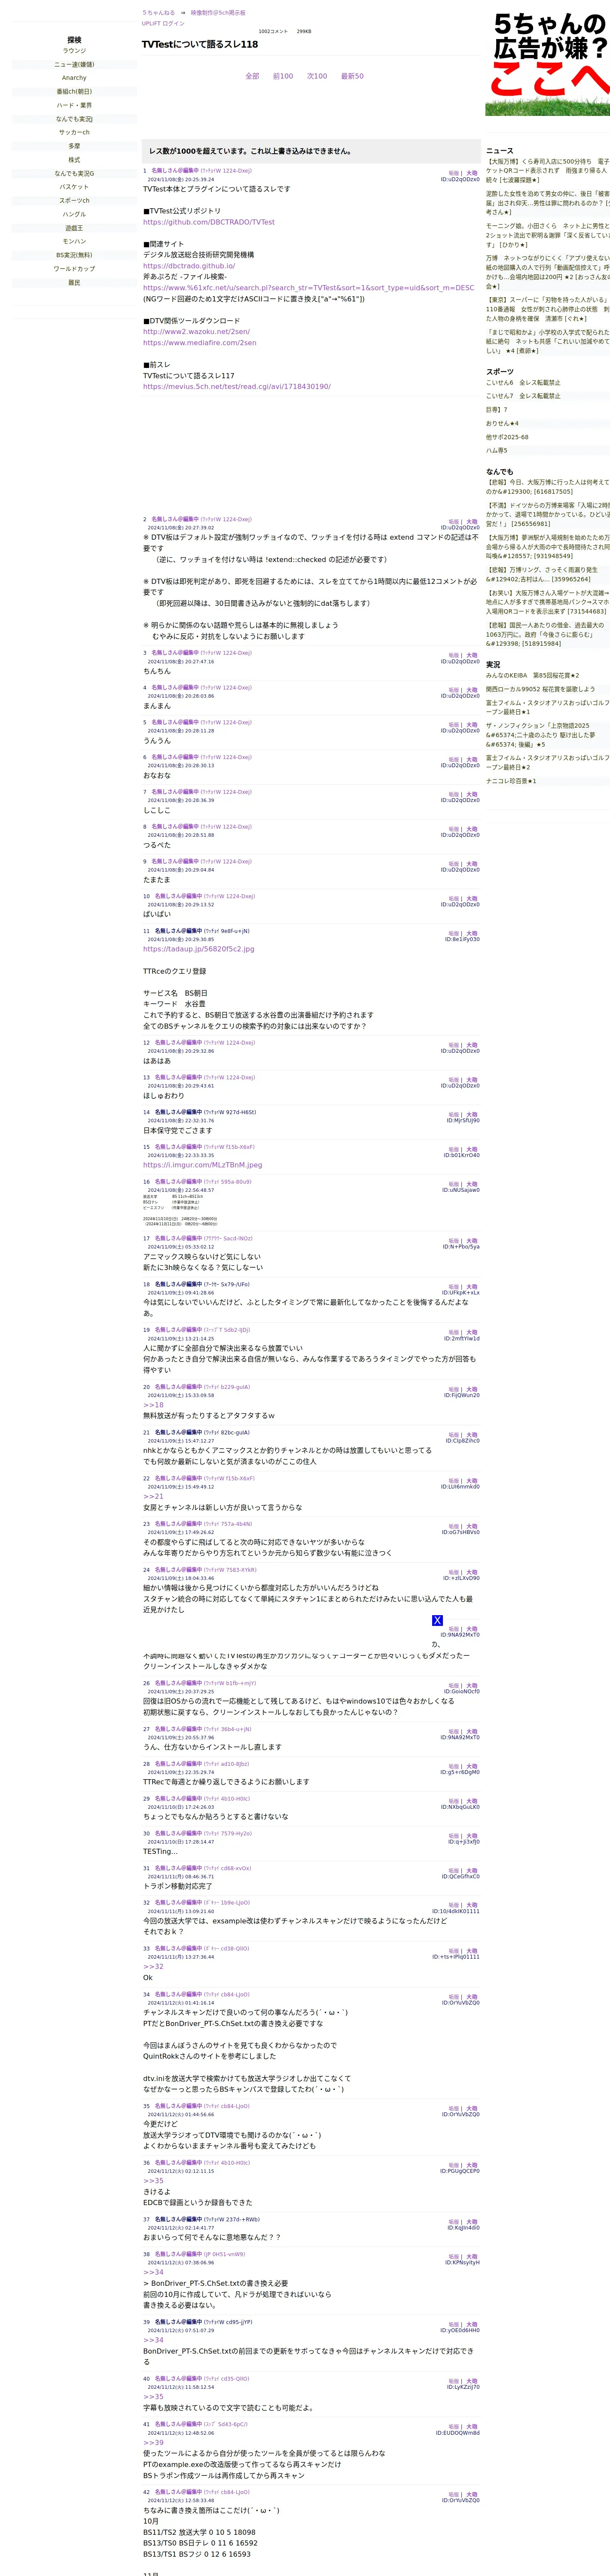
Task: Click the UPLIFT ログイン link
Action: pyautogui.click(x=163, y=23)
